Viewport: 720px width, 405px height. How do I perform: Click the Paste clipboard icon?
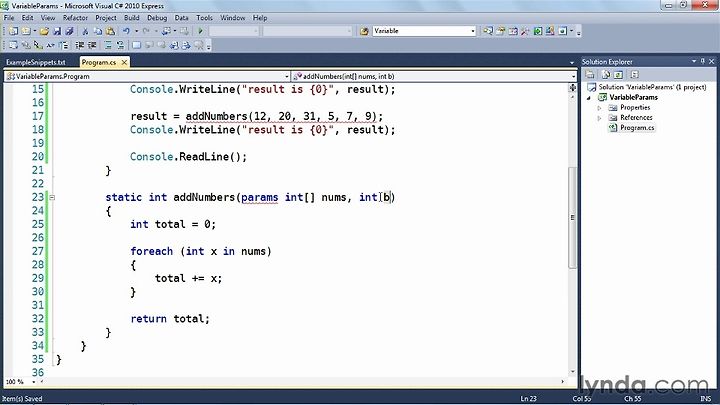(x=110, y=31)
